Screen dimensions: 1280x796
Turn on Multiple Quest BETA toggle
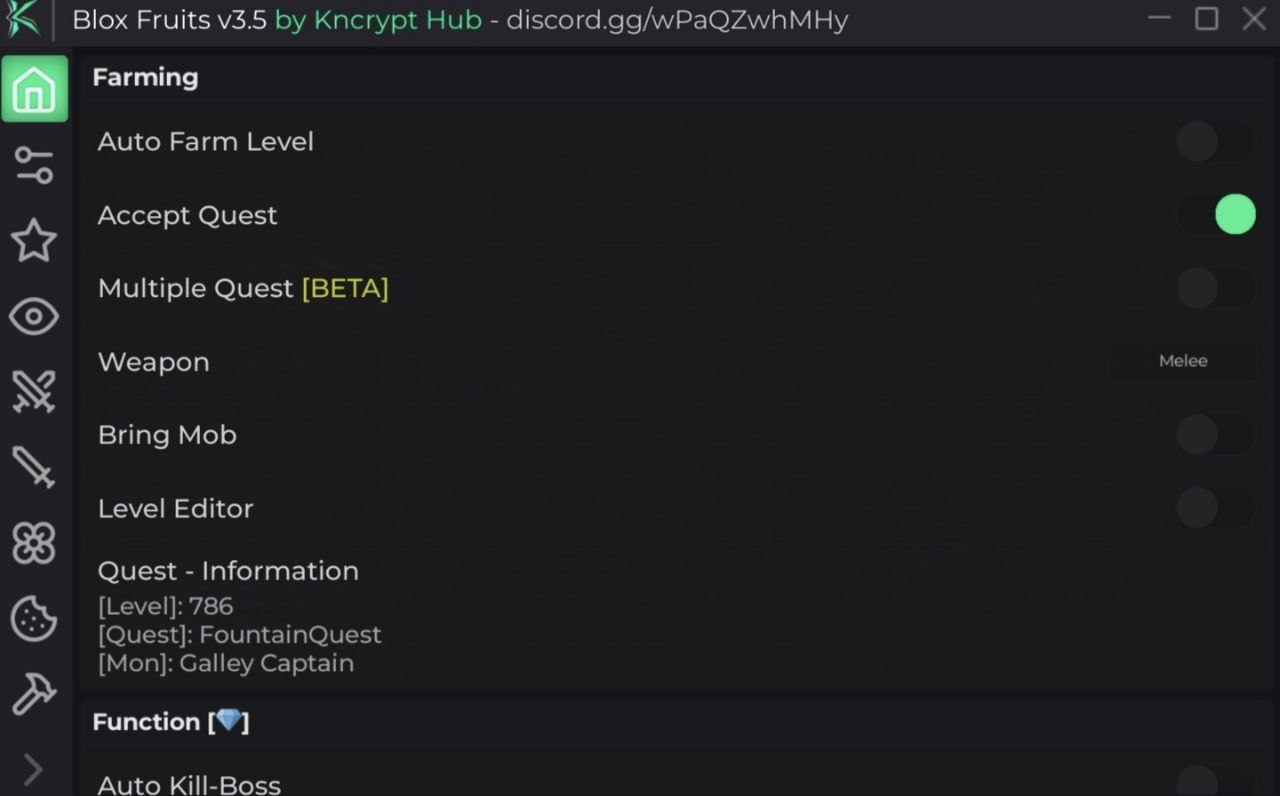[1214, 288]
